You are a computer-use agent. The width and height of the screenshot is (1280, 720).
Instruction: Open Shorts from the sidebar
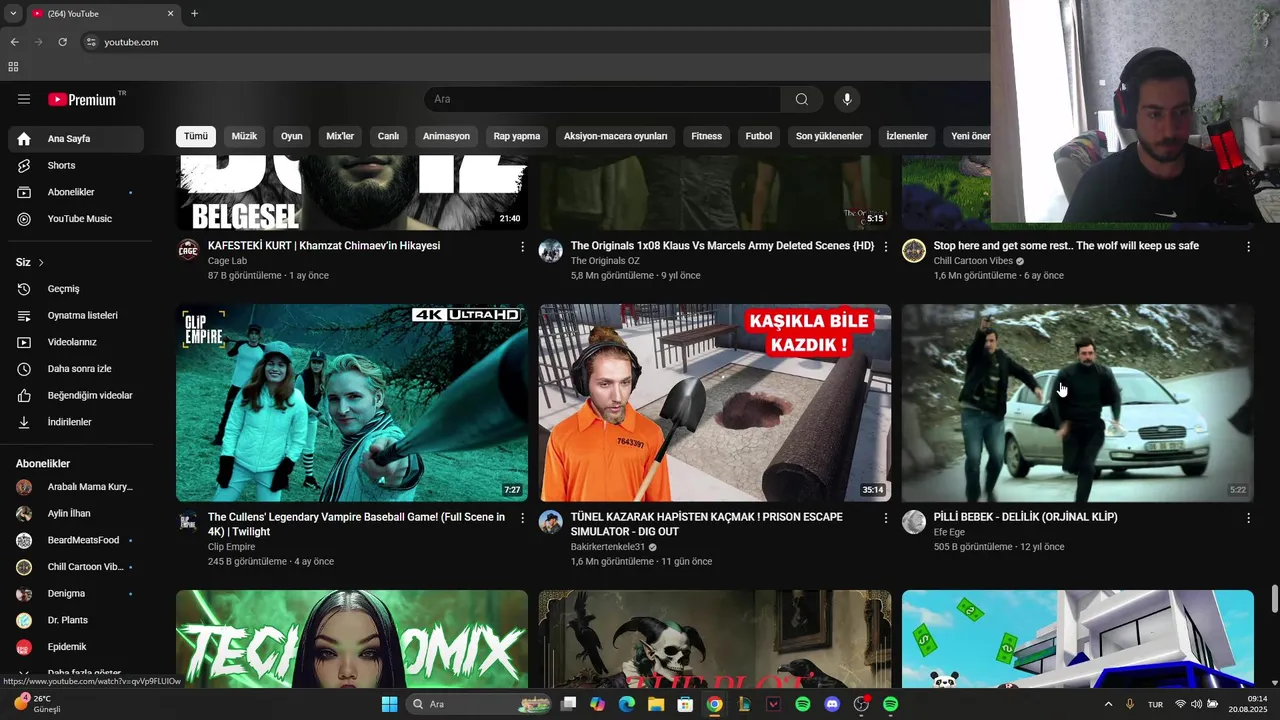click(76, 165)
